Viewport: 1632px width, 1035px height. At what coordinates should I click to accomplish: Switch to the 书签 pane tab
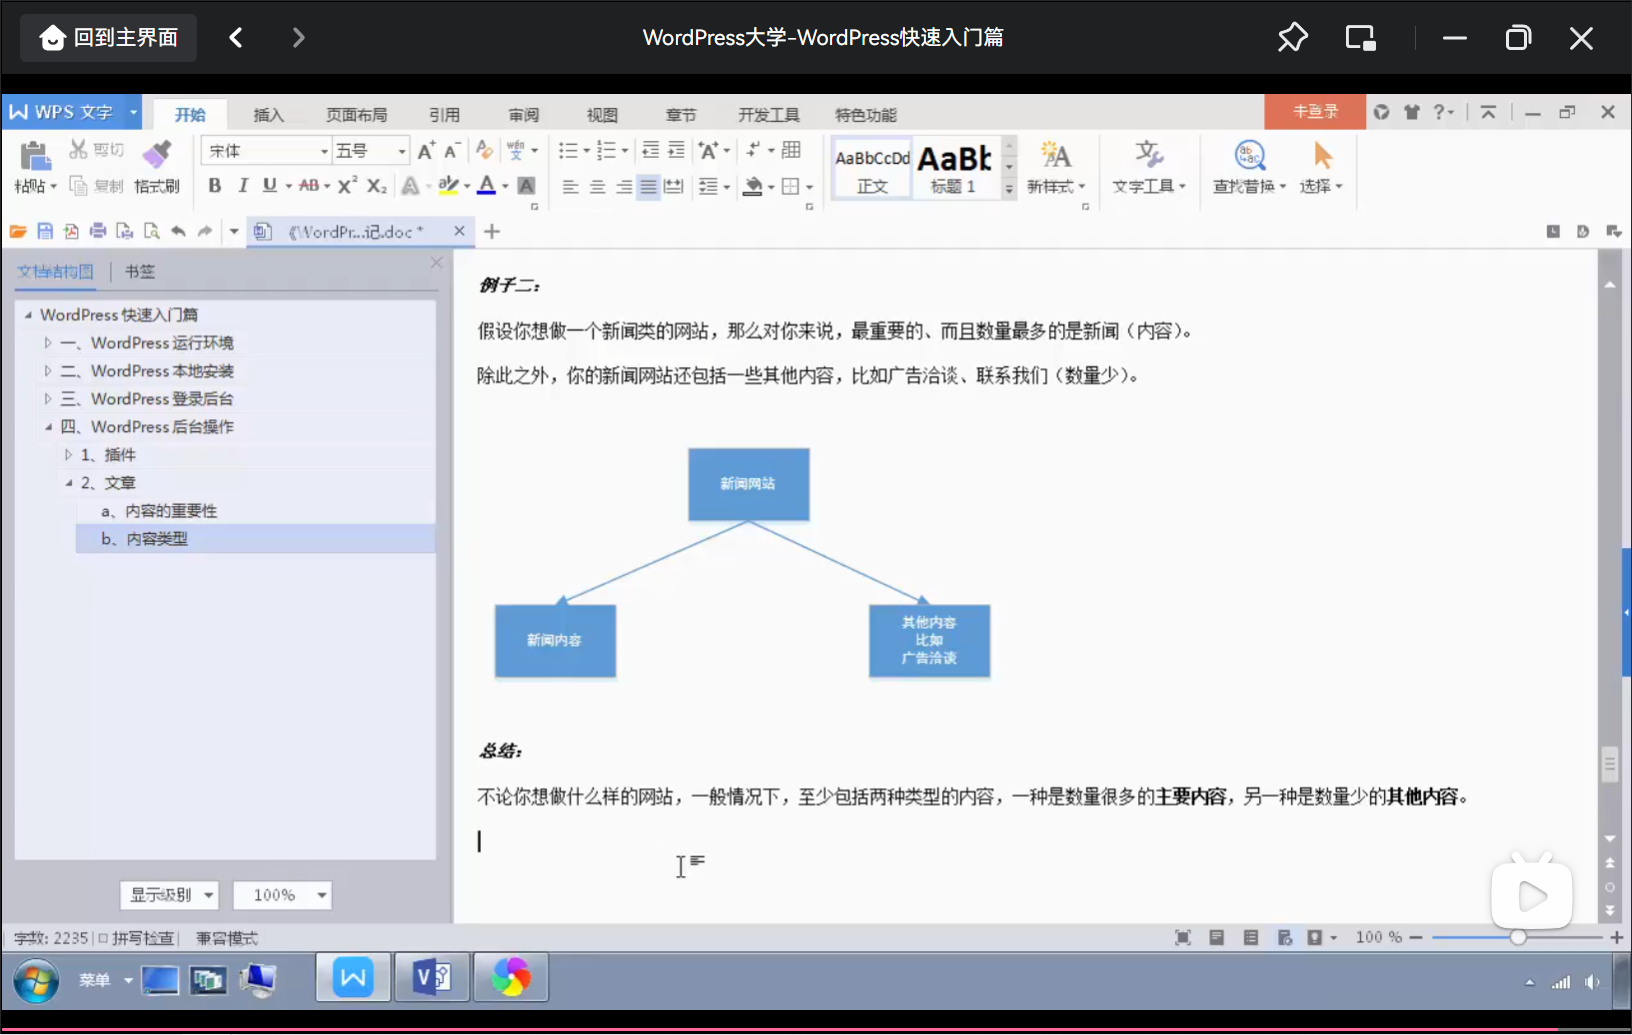point(140,271)
